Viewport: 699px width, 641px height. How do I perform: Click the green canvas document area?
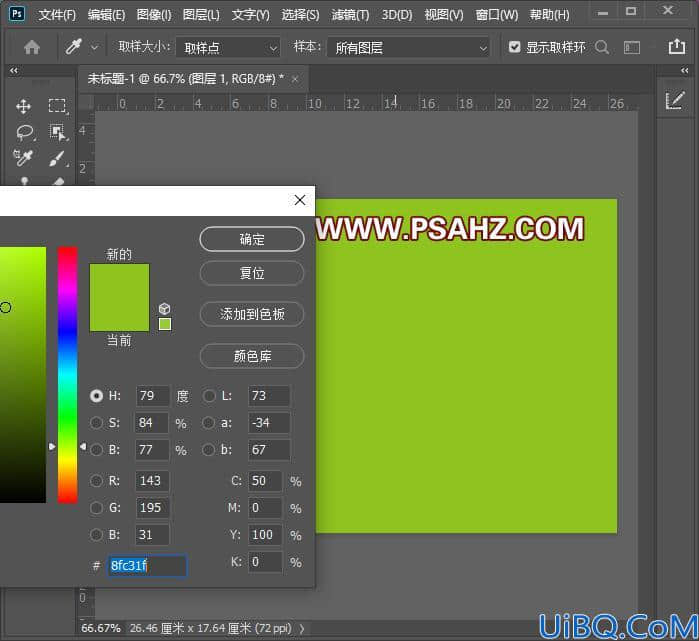coord(466,366)
